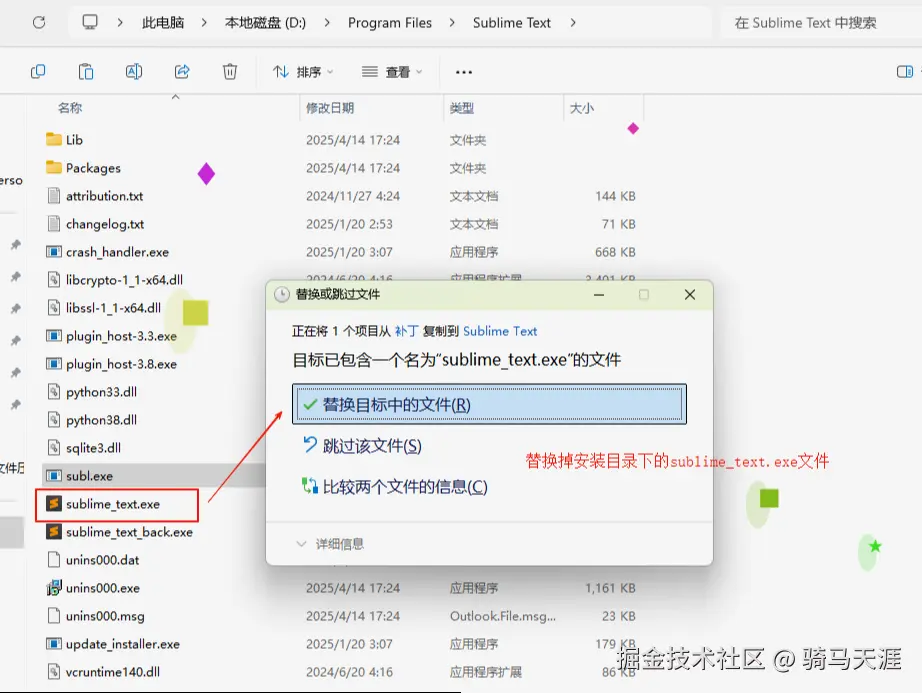Select the plugin_host-3.8.exe file name
The image size is (922, 693).
pyautogui.click(x=121, y=364)
